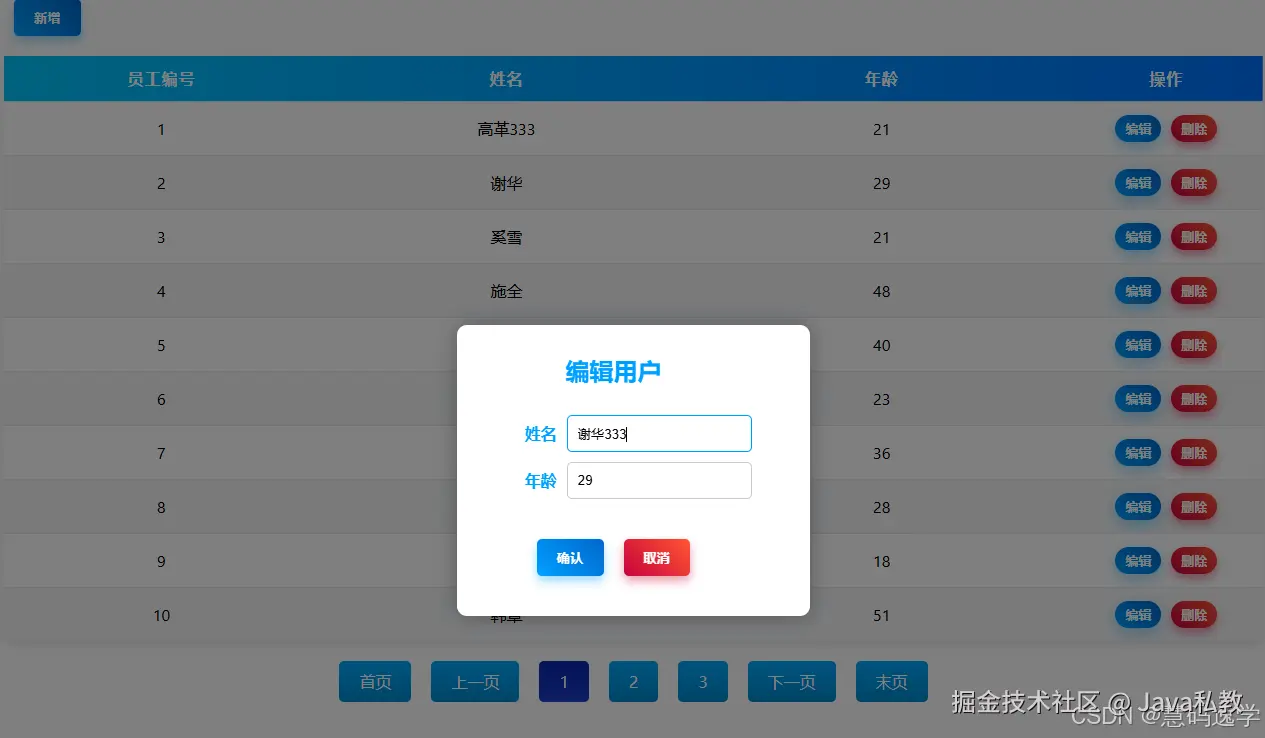Click 编辑 for employee number 4
Screen dimensions: 1265x738
(x=1137, y=291)
